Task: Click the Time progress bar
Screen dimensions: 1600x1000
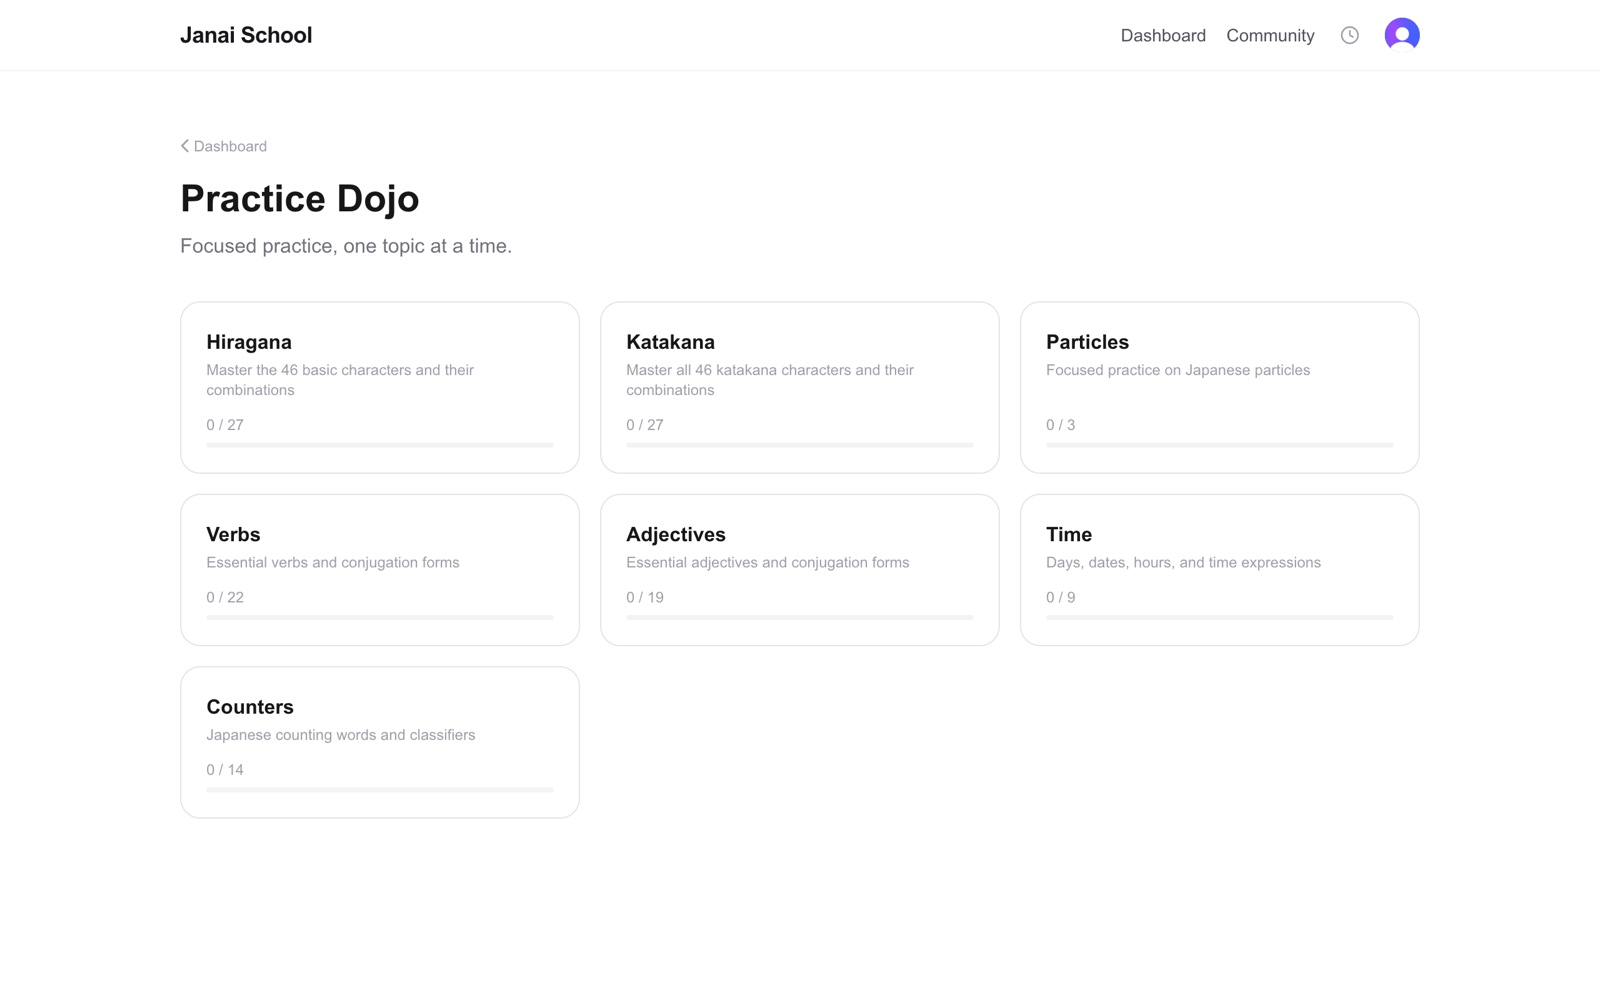Action: [1219, 617]
